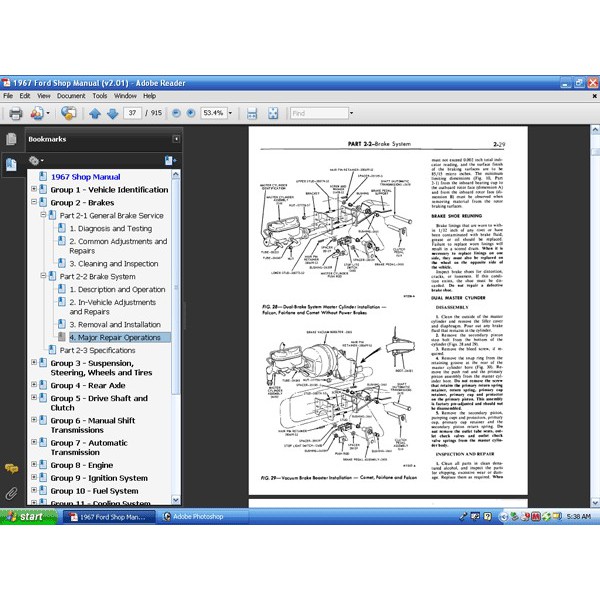Click the bookmarks options gear icon

[x=34, y=161]
